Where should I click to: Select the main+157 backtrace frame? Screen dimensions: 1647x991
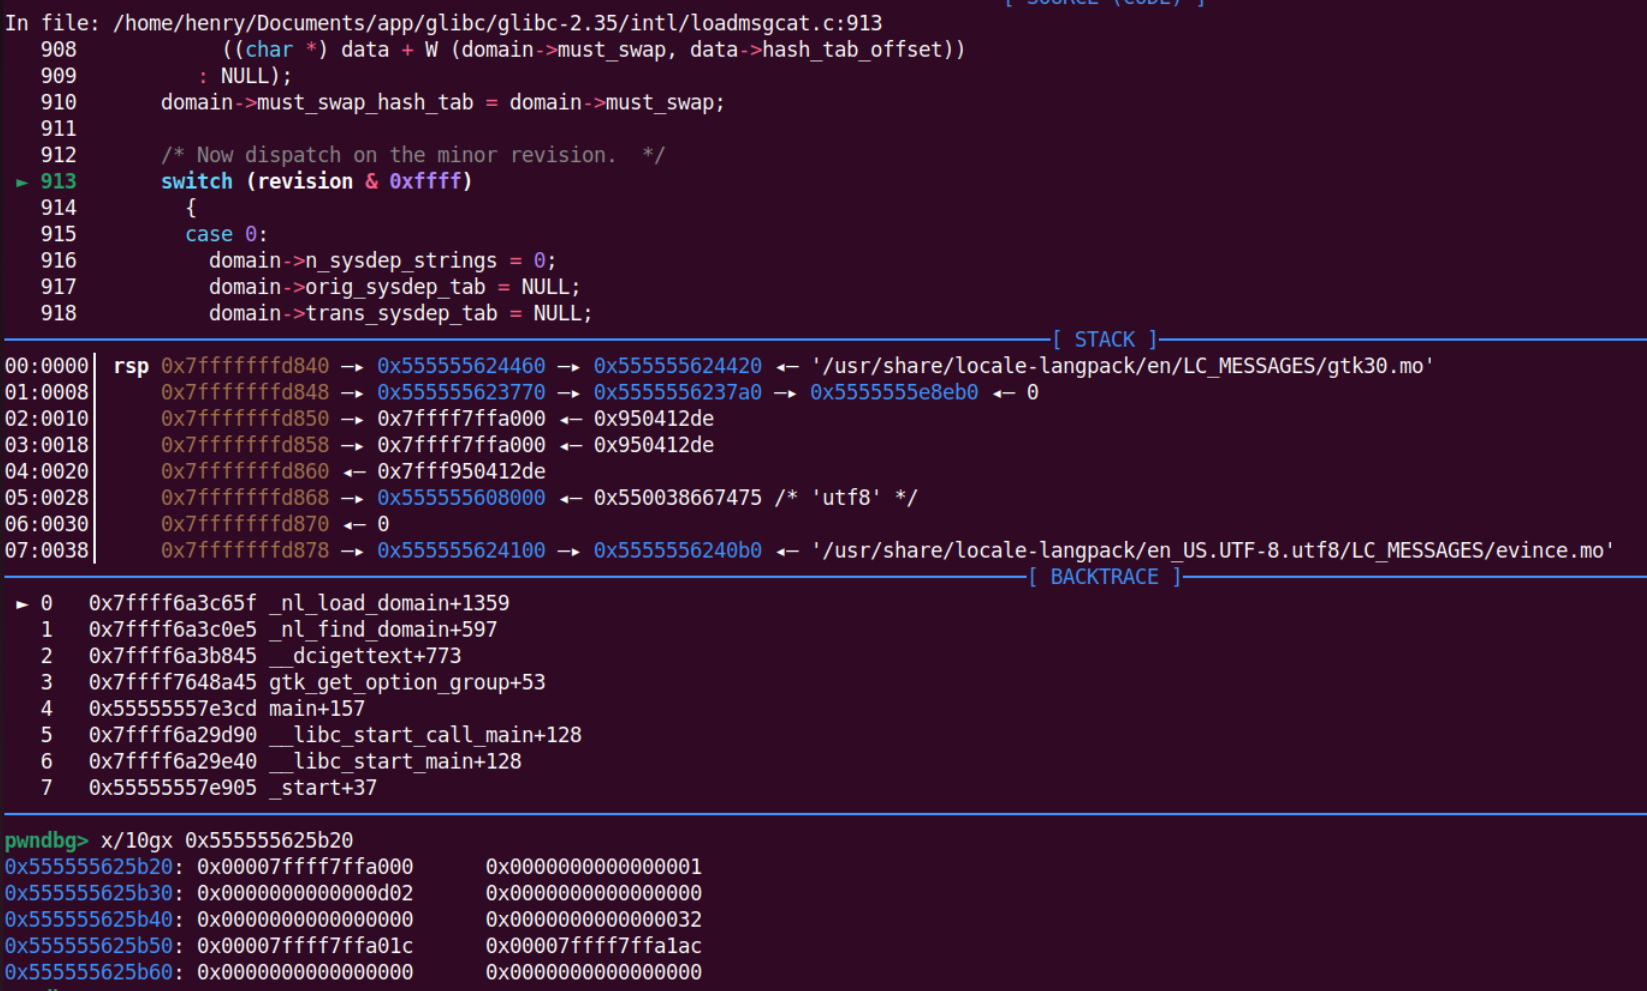click(317, 709)
